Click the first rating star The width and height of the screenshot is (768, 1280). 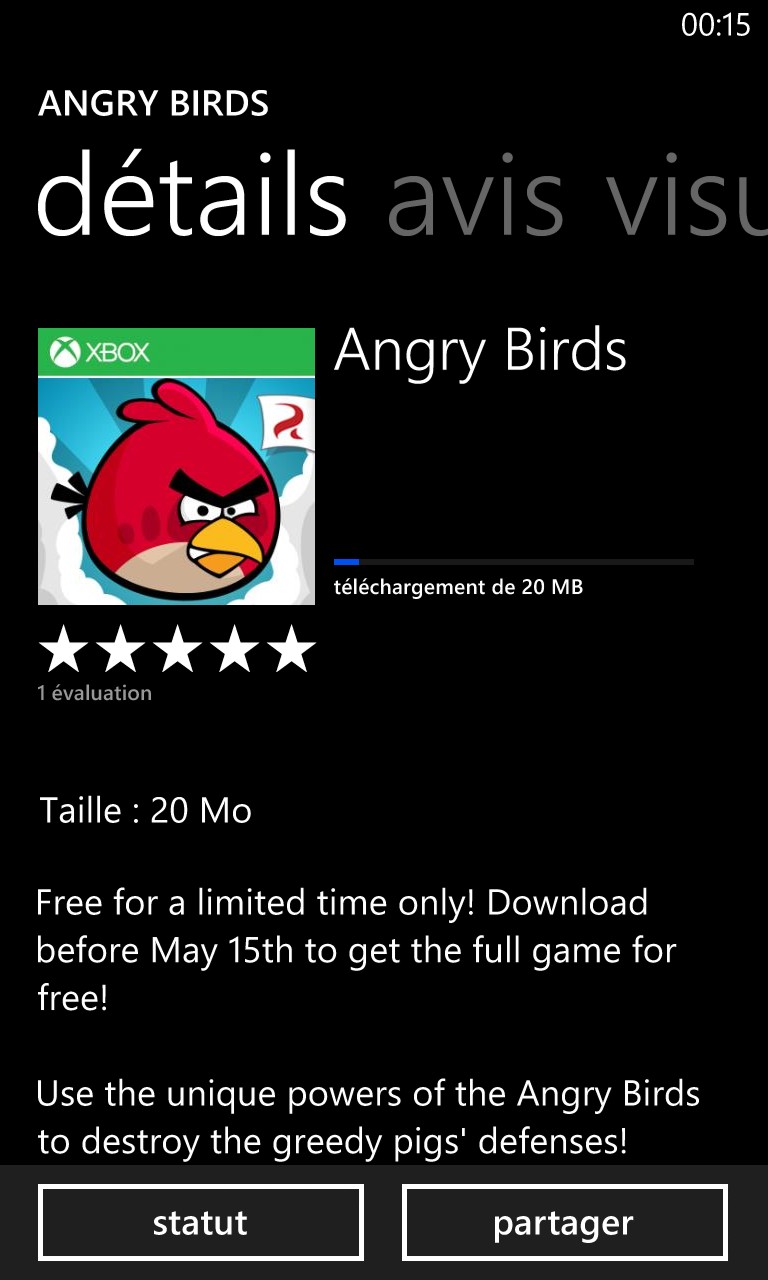(63, 649)
